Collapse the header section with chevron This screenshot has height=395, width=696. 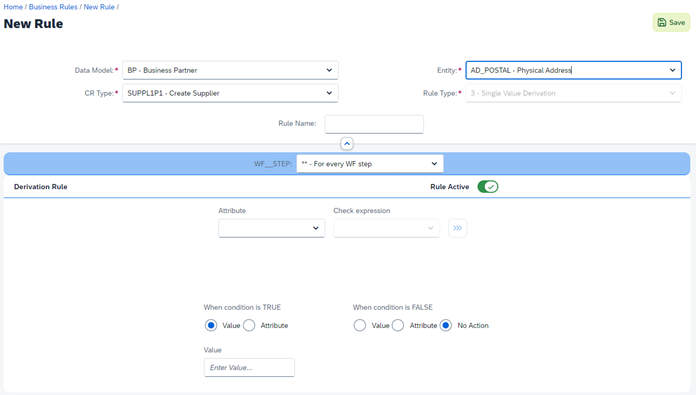pyautogui.click(x=347, y=144)
